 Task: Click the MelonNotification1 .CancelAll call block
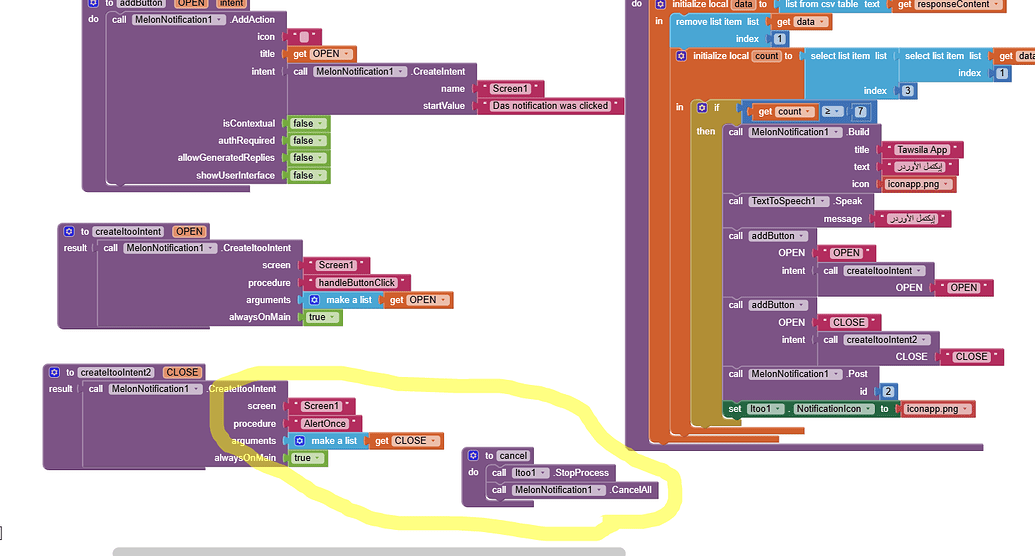572,490
